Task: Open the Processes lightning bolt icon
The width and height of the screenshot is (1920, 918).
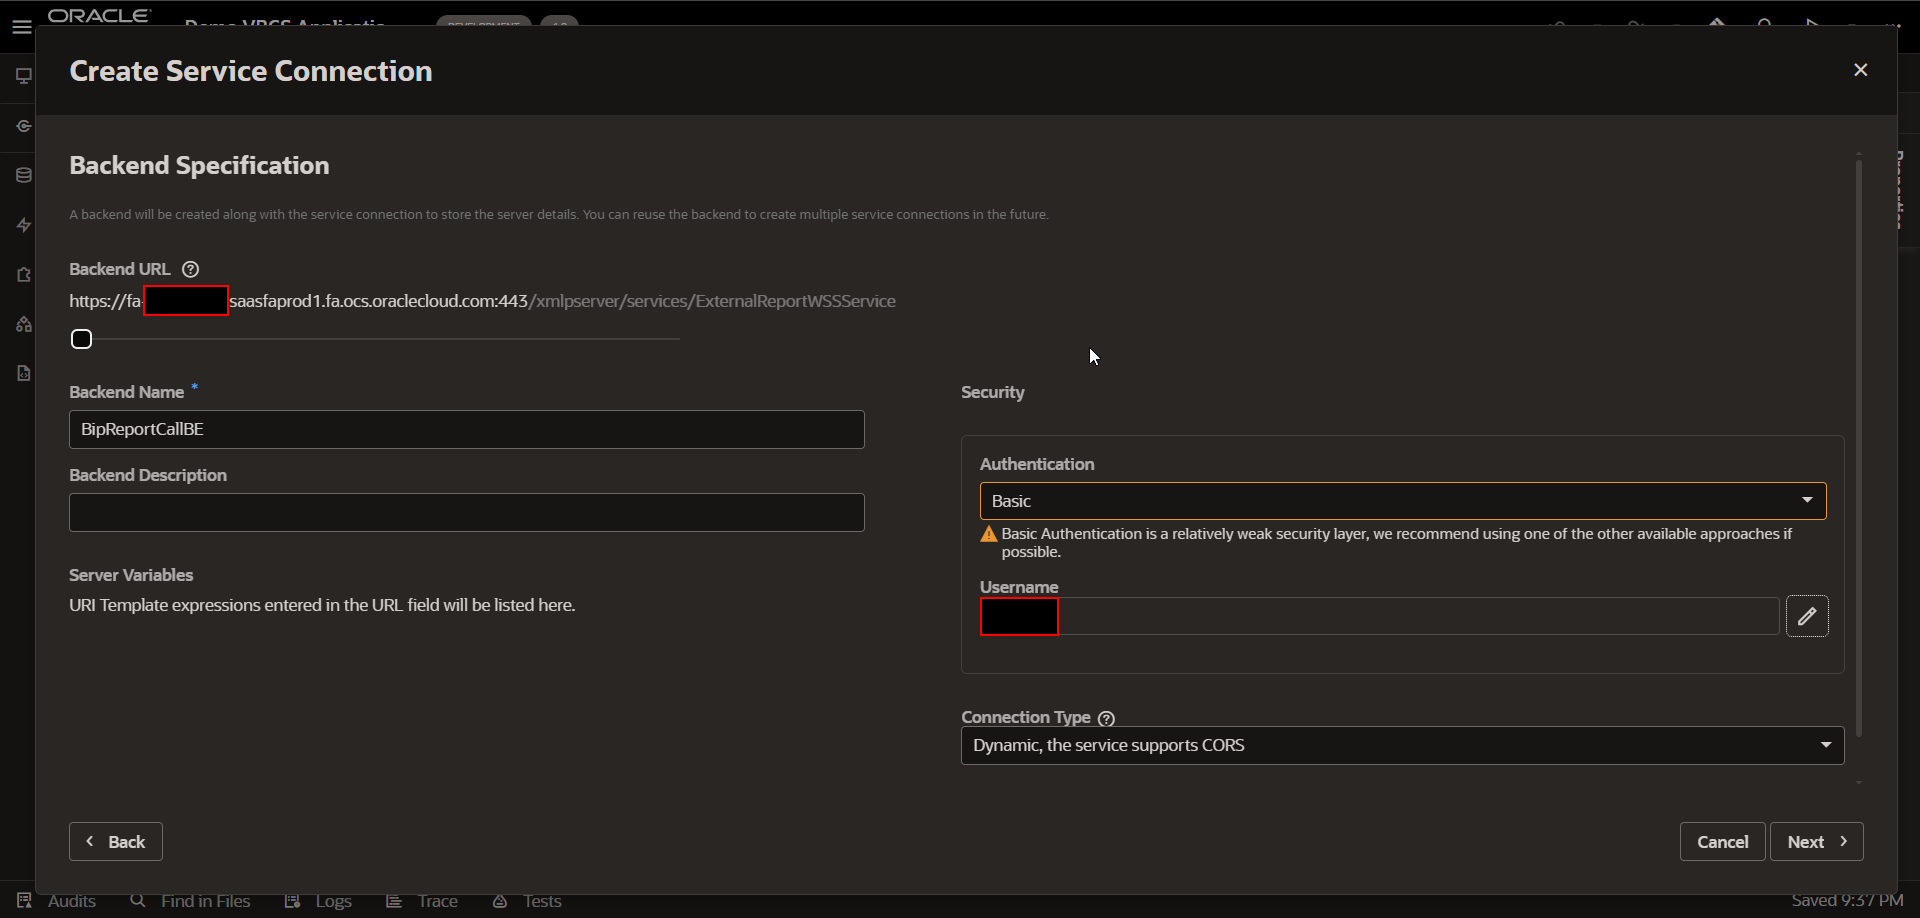Action: click(x=24, y=225)
